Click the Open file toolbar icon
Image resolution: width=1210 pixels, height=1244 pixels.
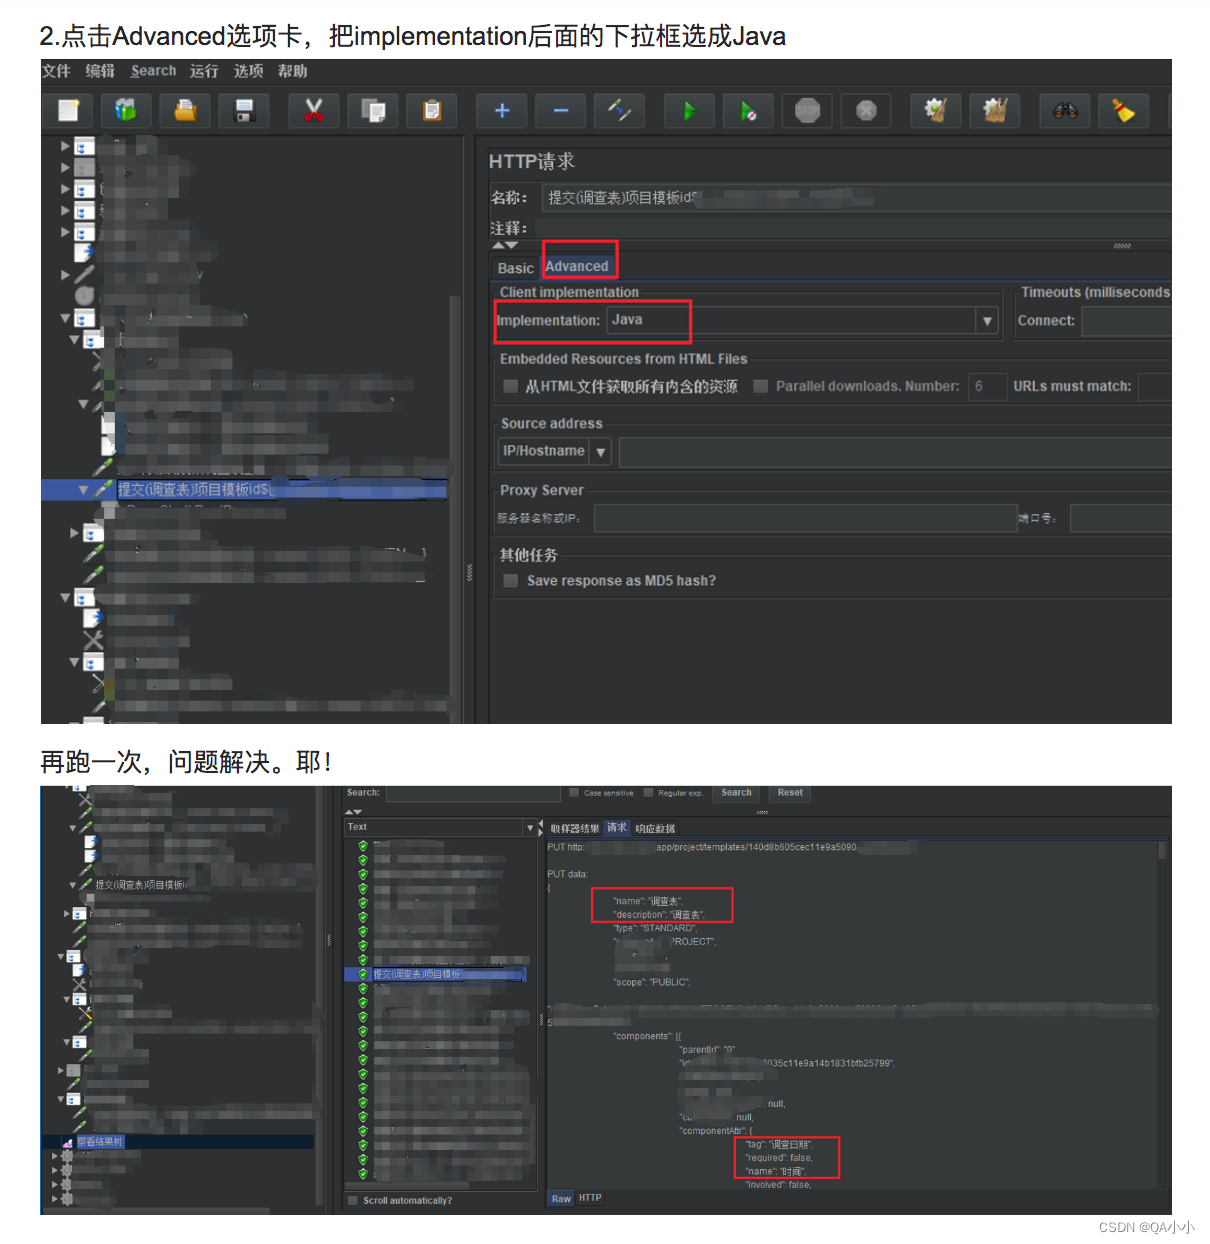pos(185,110)
